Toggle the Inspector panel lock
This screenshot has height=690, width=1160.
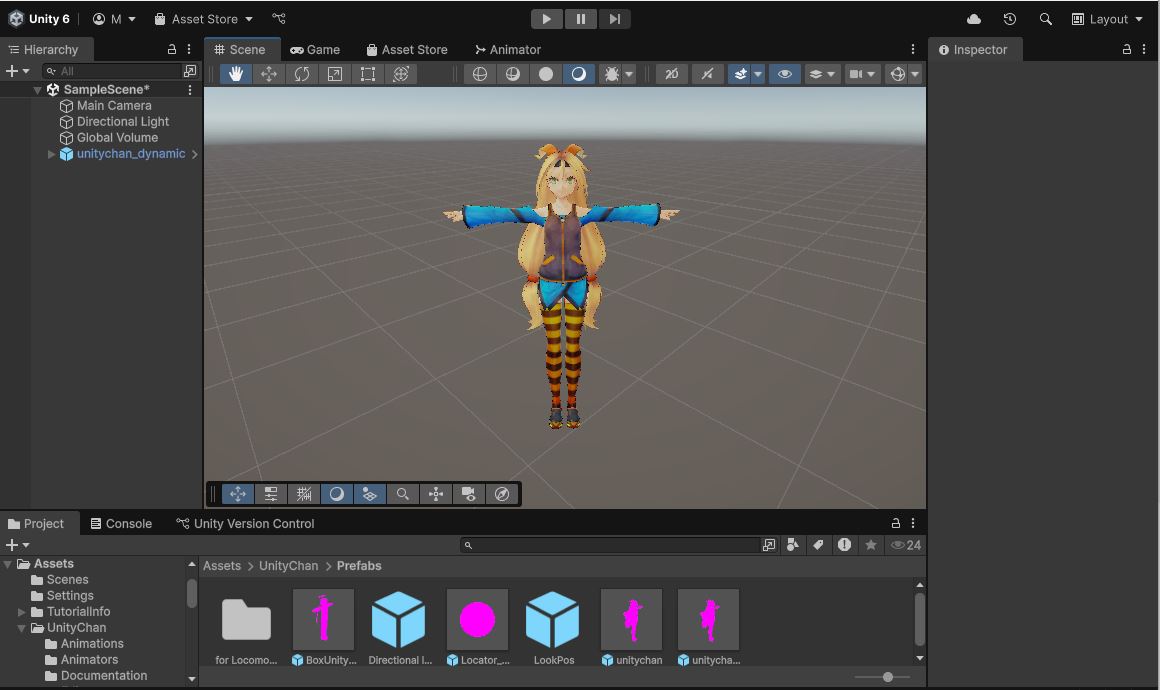pos(1126,50)
